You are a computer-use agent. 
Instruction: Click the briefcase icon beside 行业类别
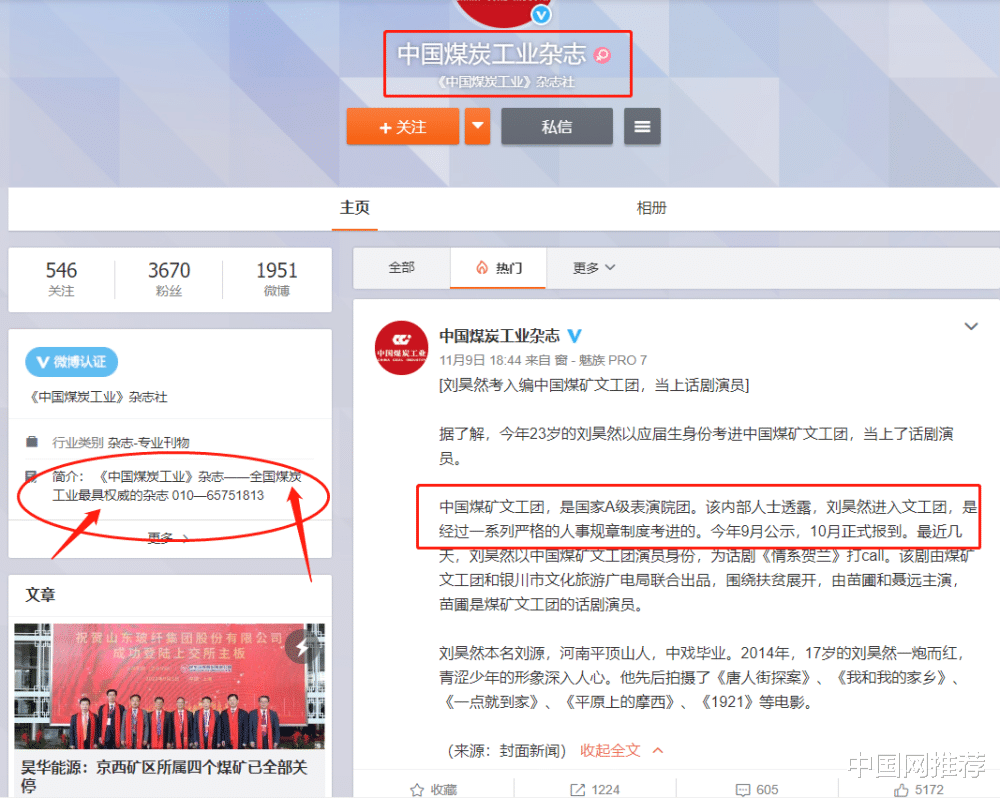[31, 441]
